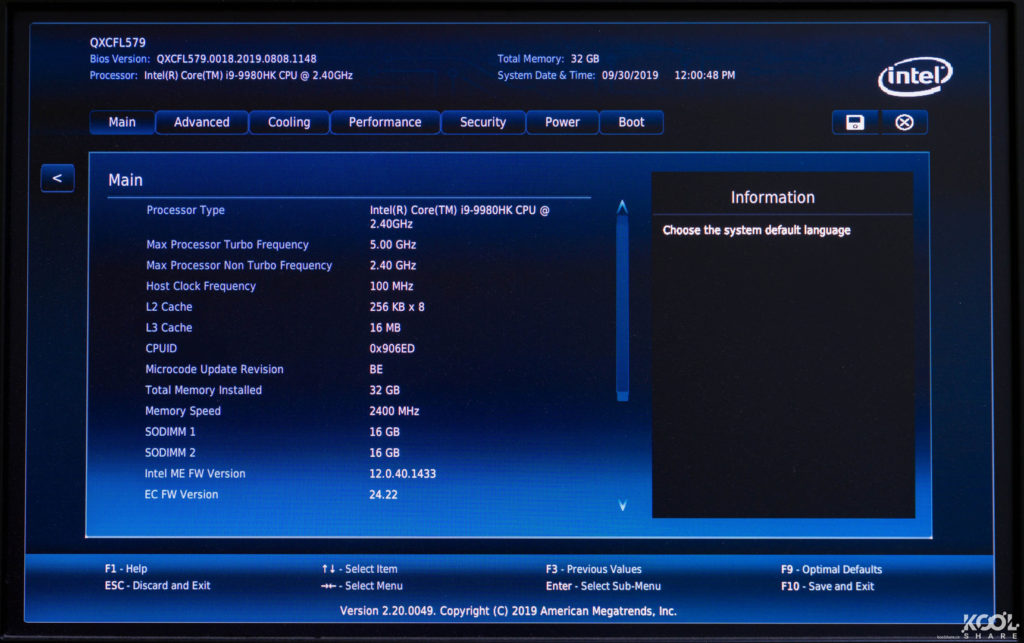Click the L2 Cache label
1024x643 pixels.
169,307
